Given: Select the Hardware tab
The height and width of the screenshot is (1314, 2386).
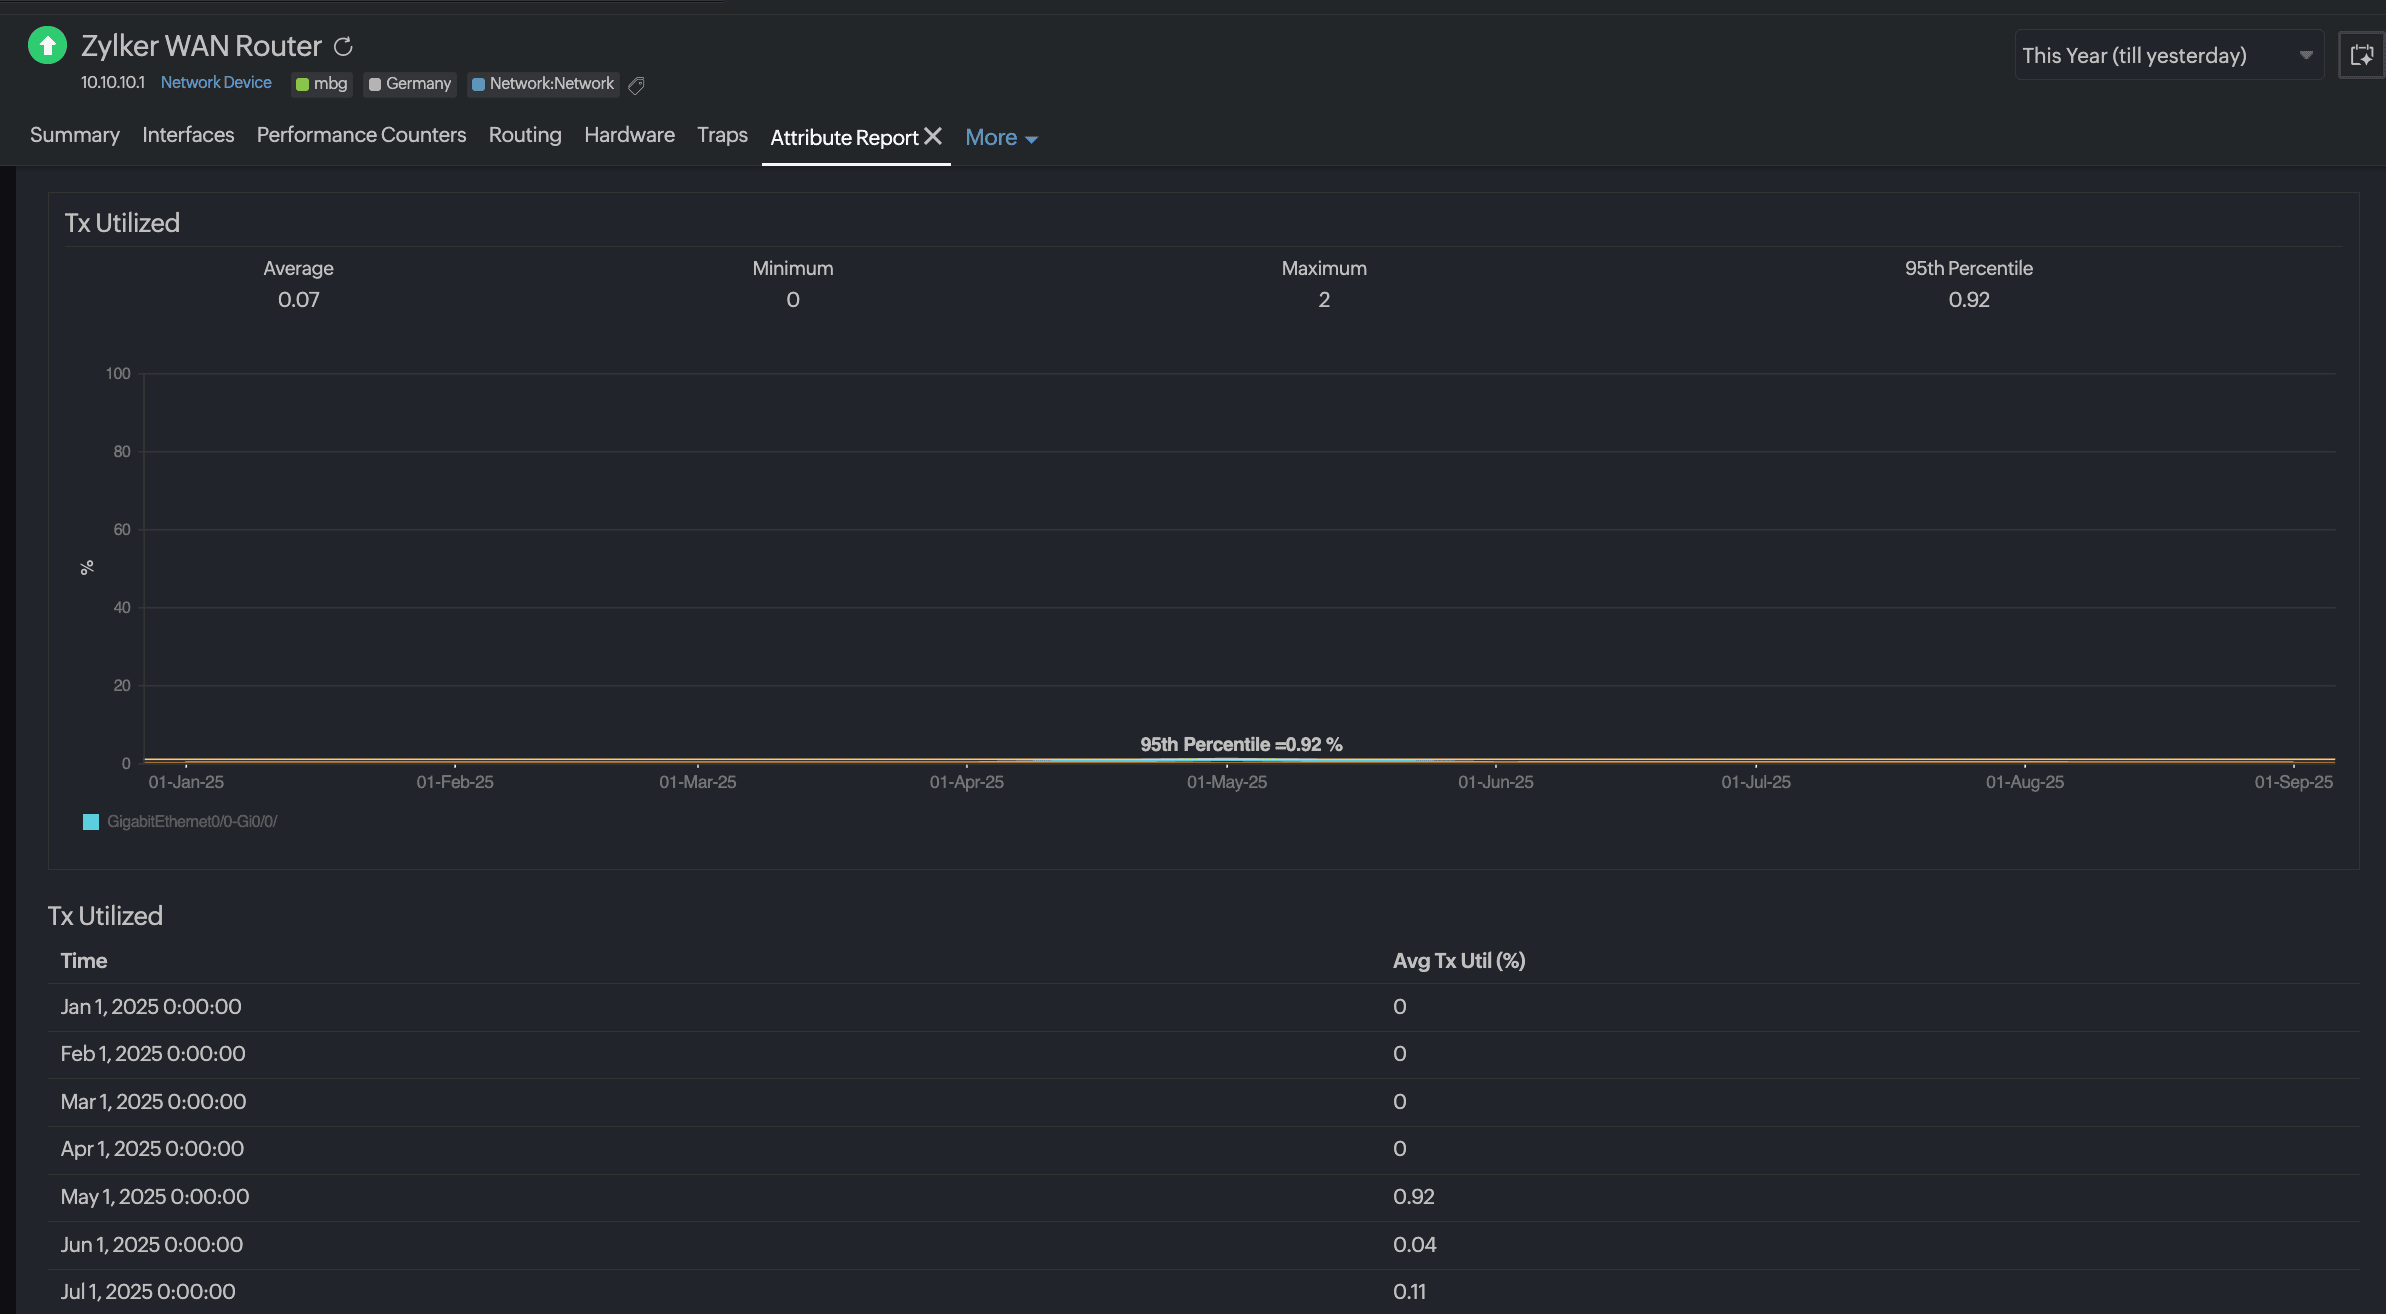Looking at the screenshot, I should 629,135.
